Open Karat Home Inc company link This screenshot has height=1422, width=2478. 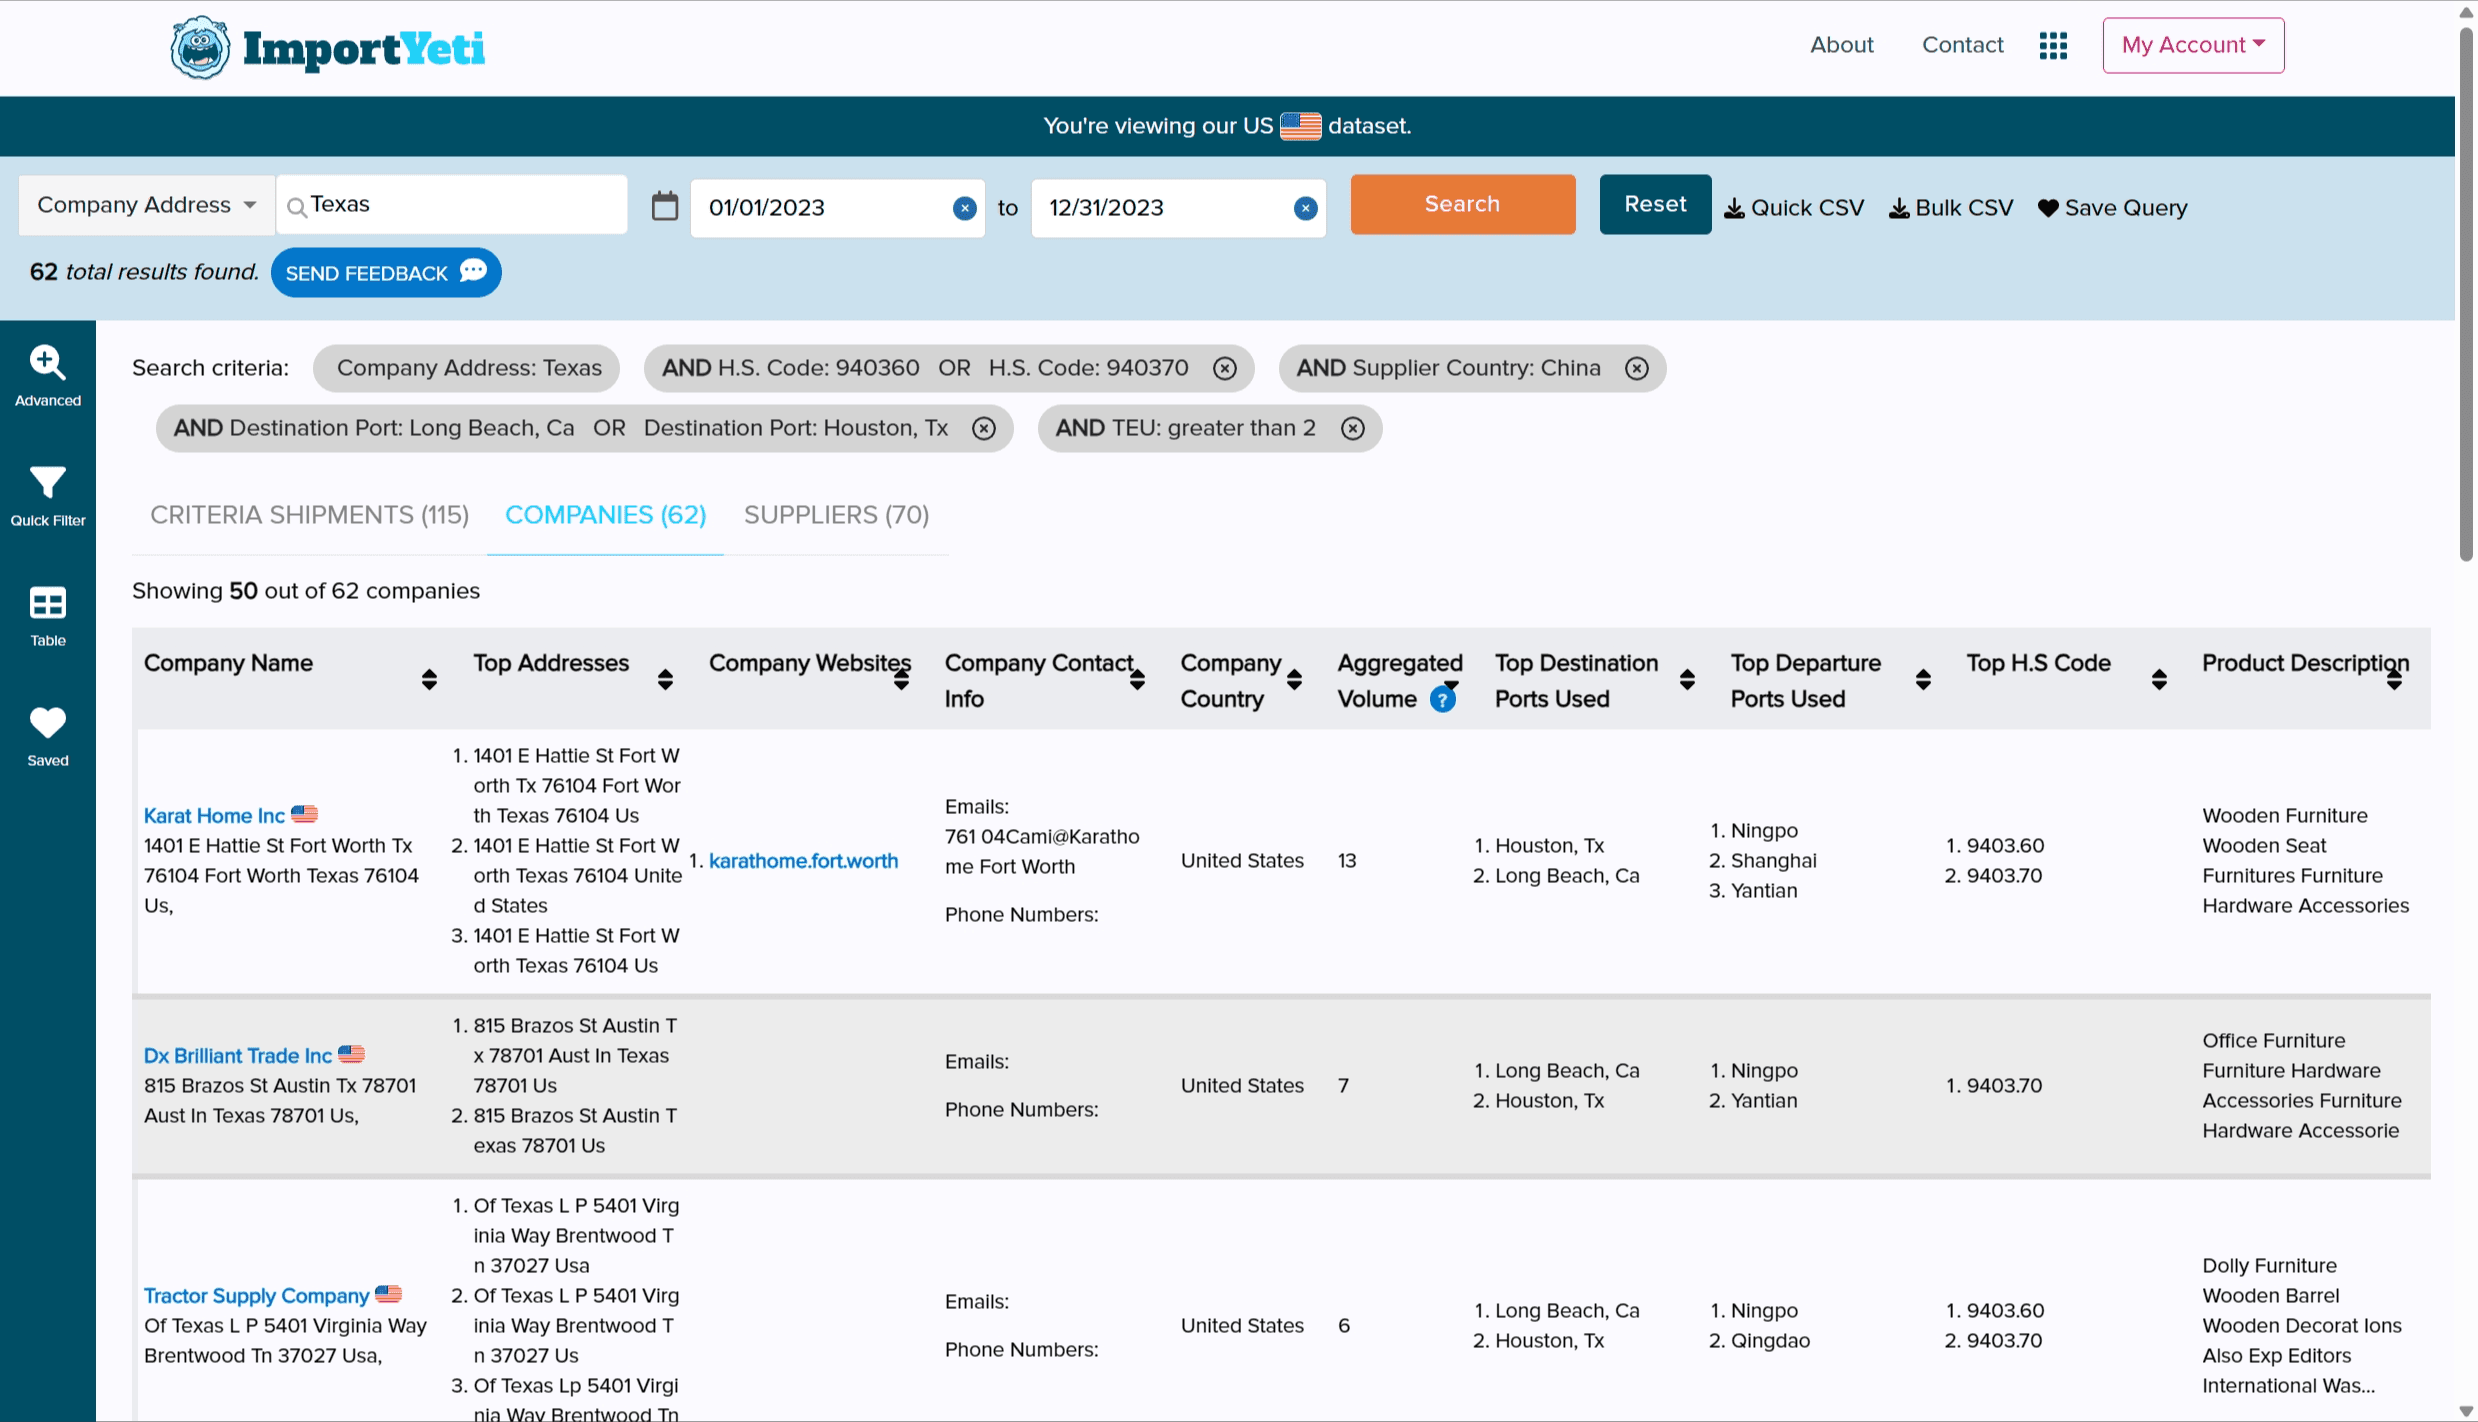214,816
